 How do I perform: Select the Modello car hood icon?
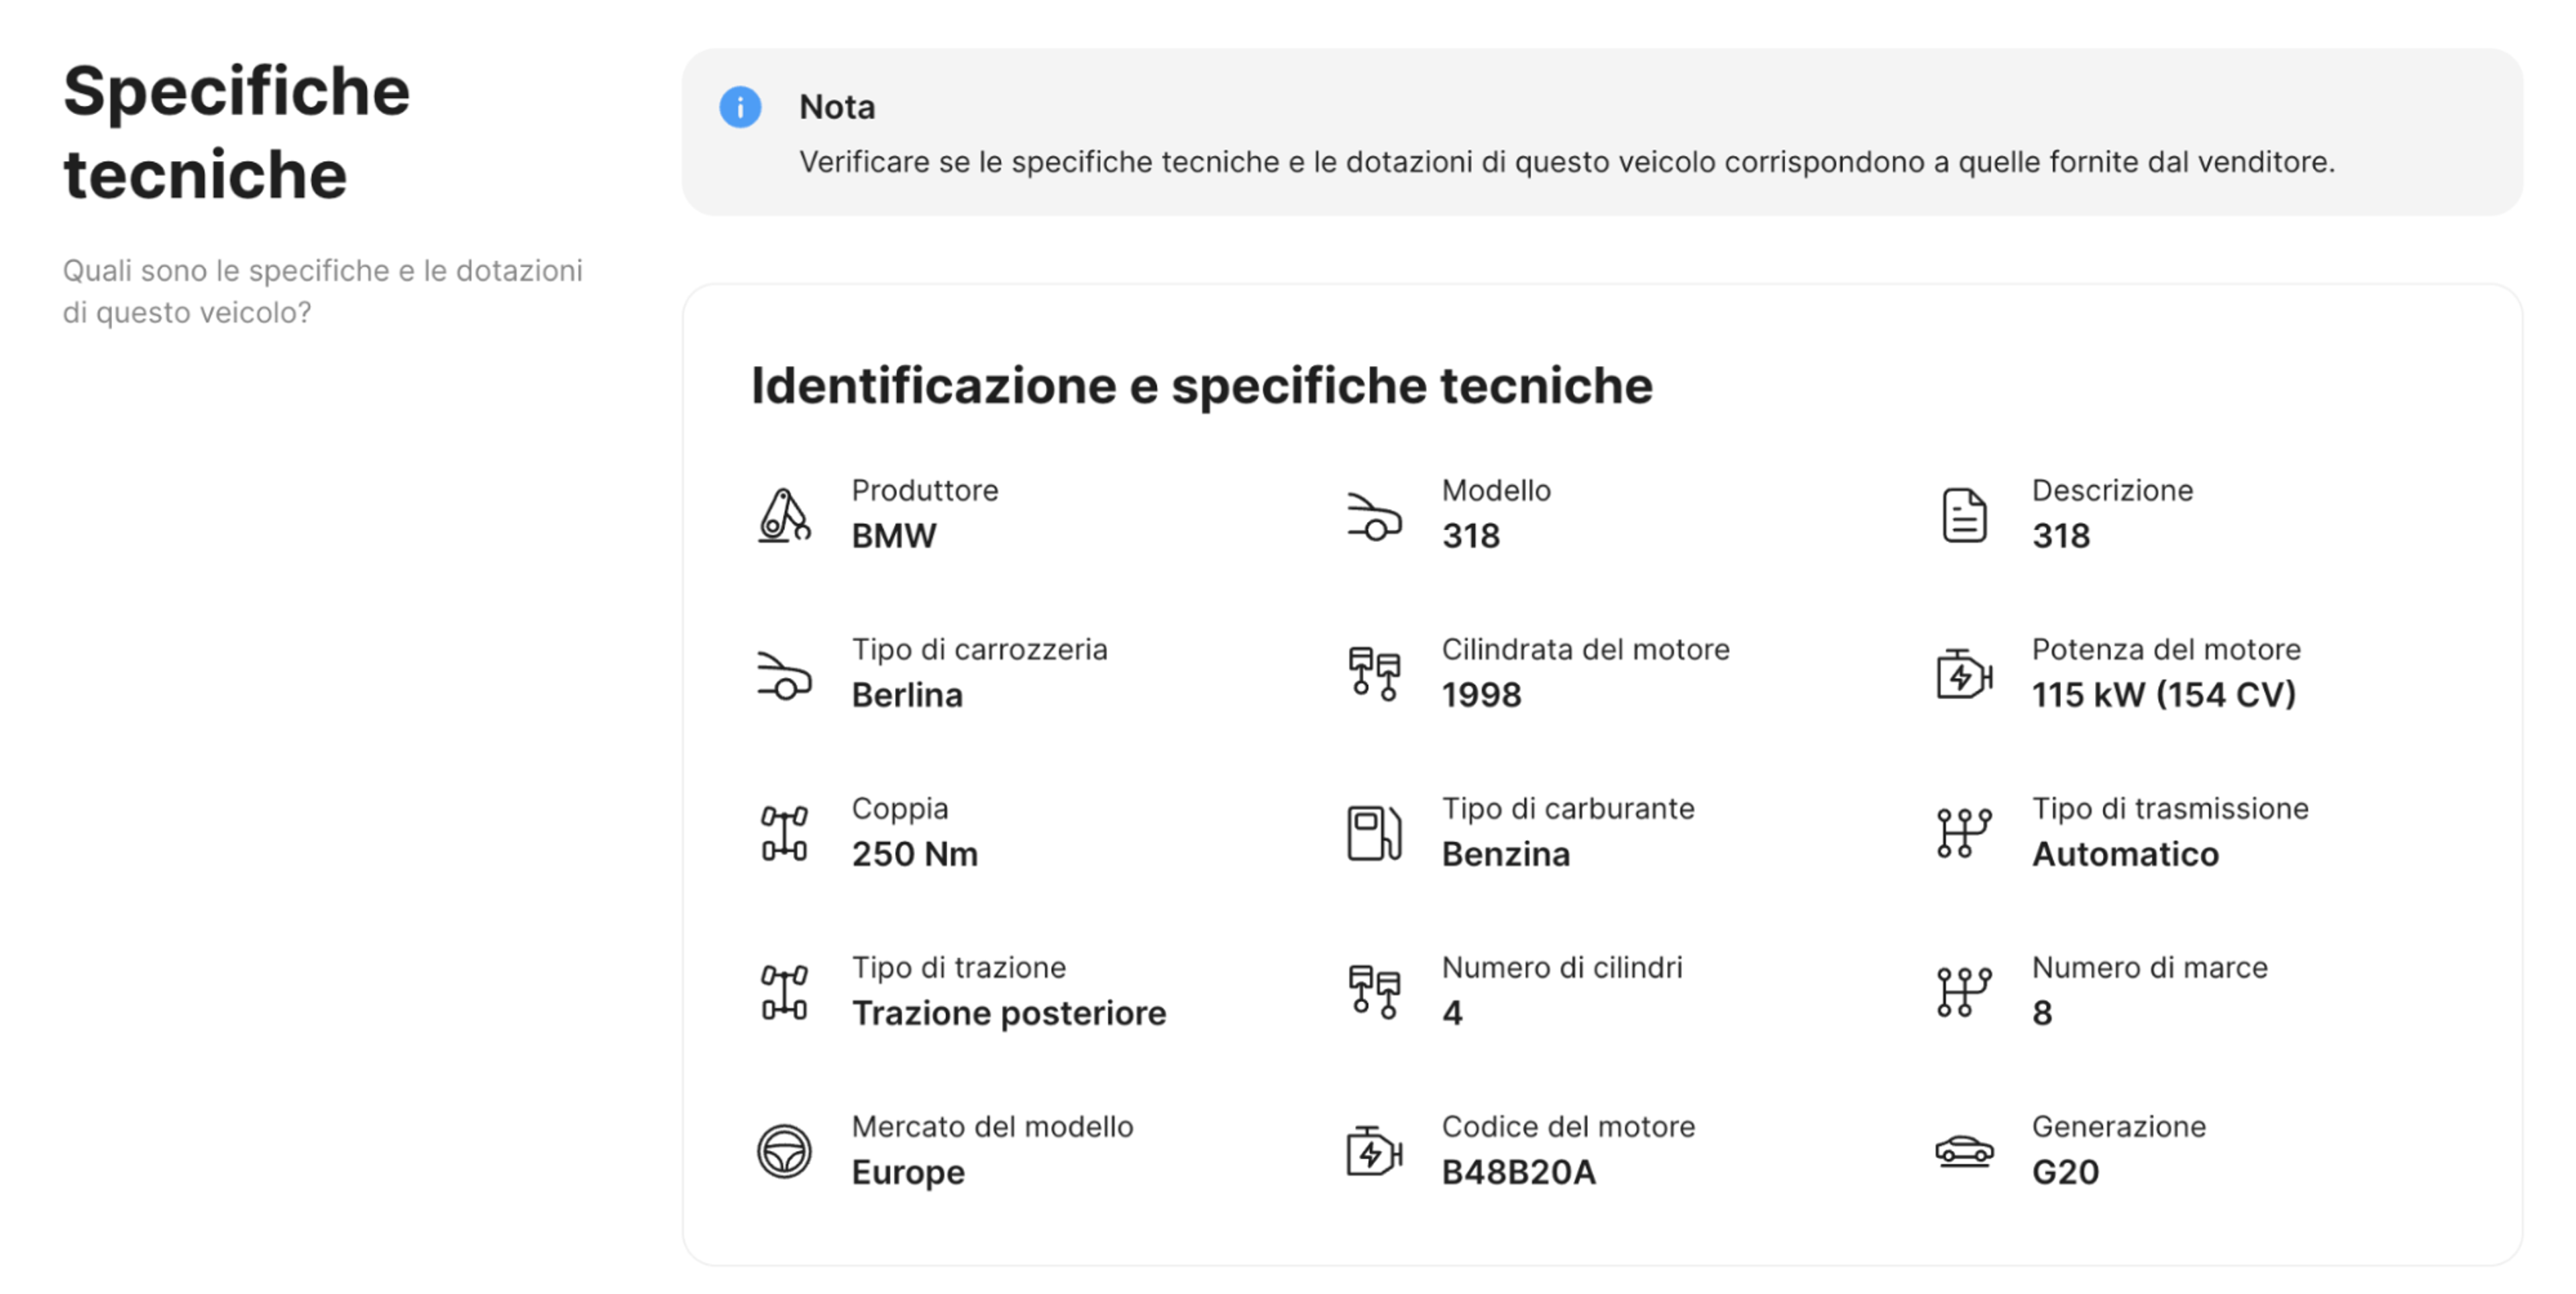click(1375, 517)
